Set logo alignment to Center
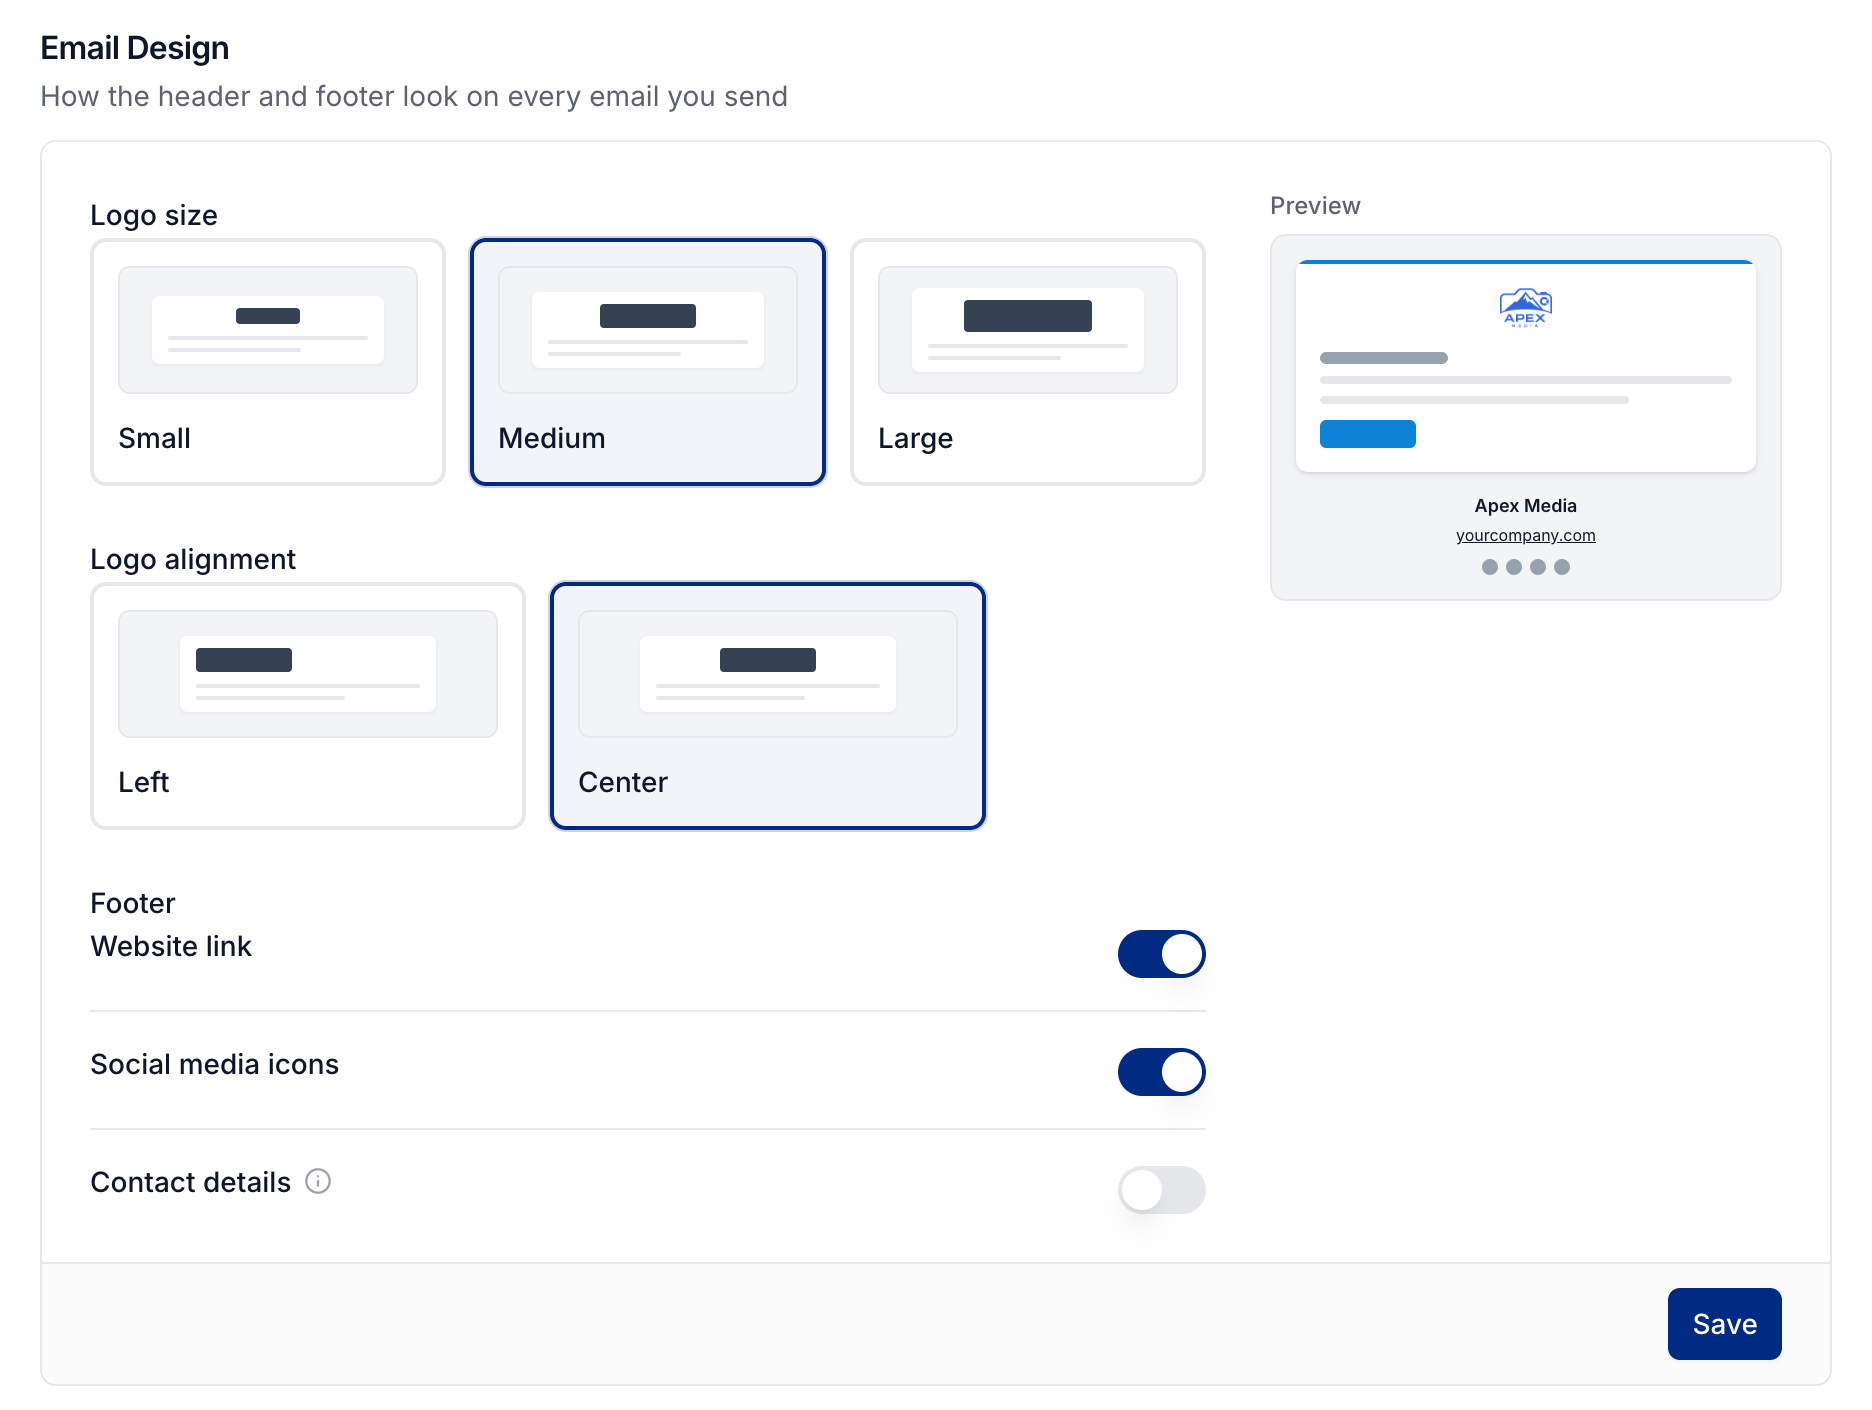This screenshot has height=1410, width=1872. (x=768, y=706)
